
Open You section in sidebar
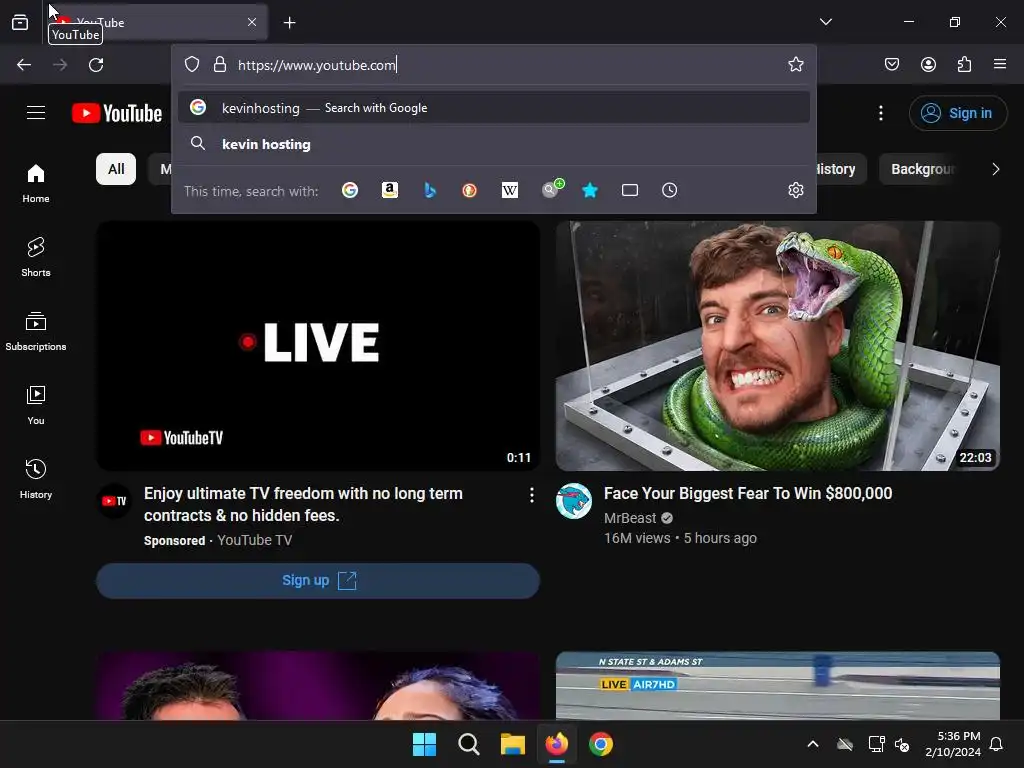(x=36, y=406)
